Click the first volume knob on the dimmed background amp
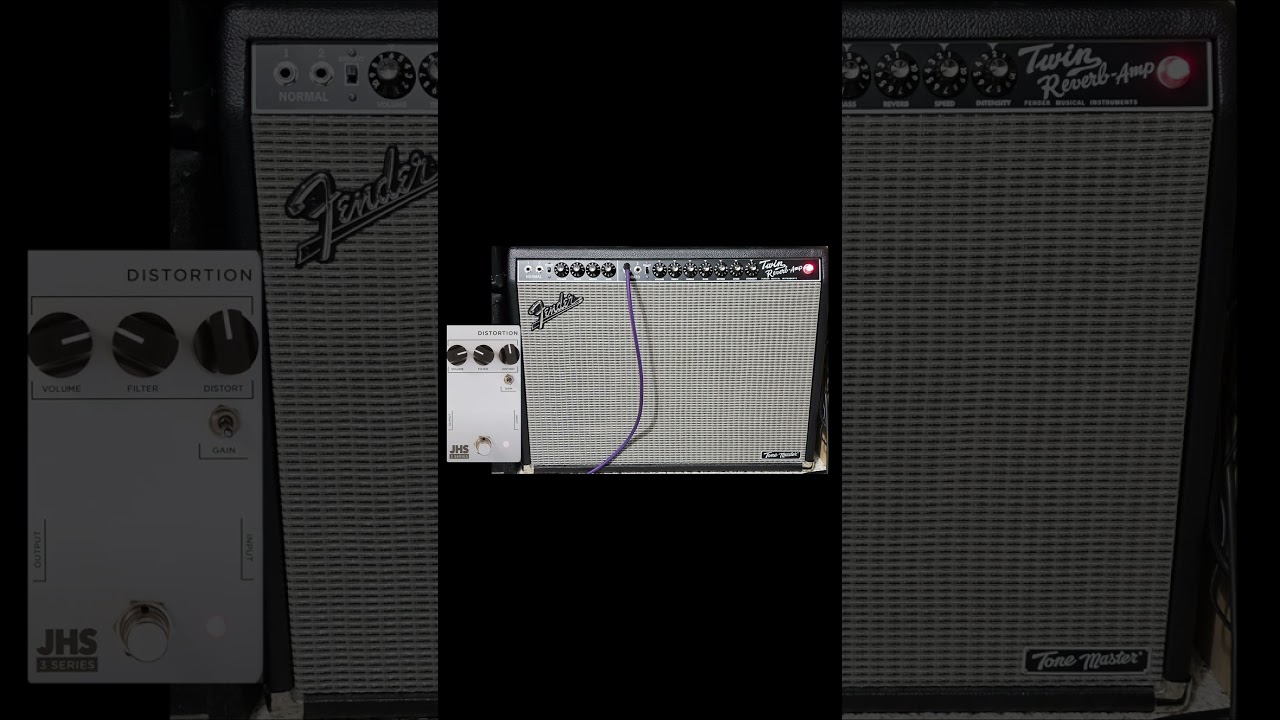 (x=391, y=74)
